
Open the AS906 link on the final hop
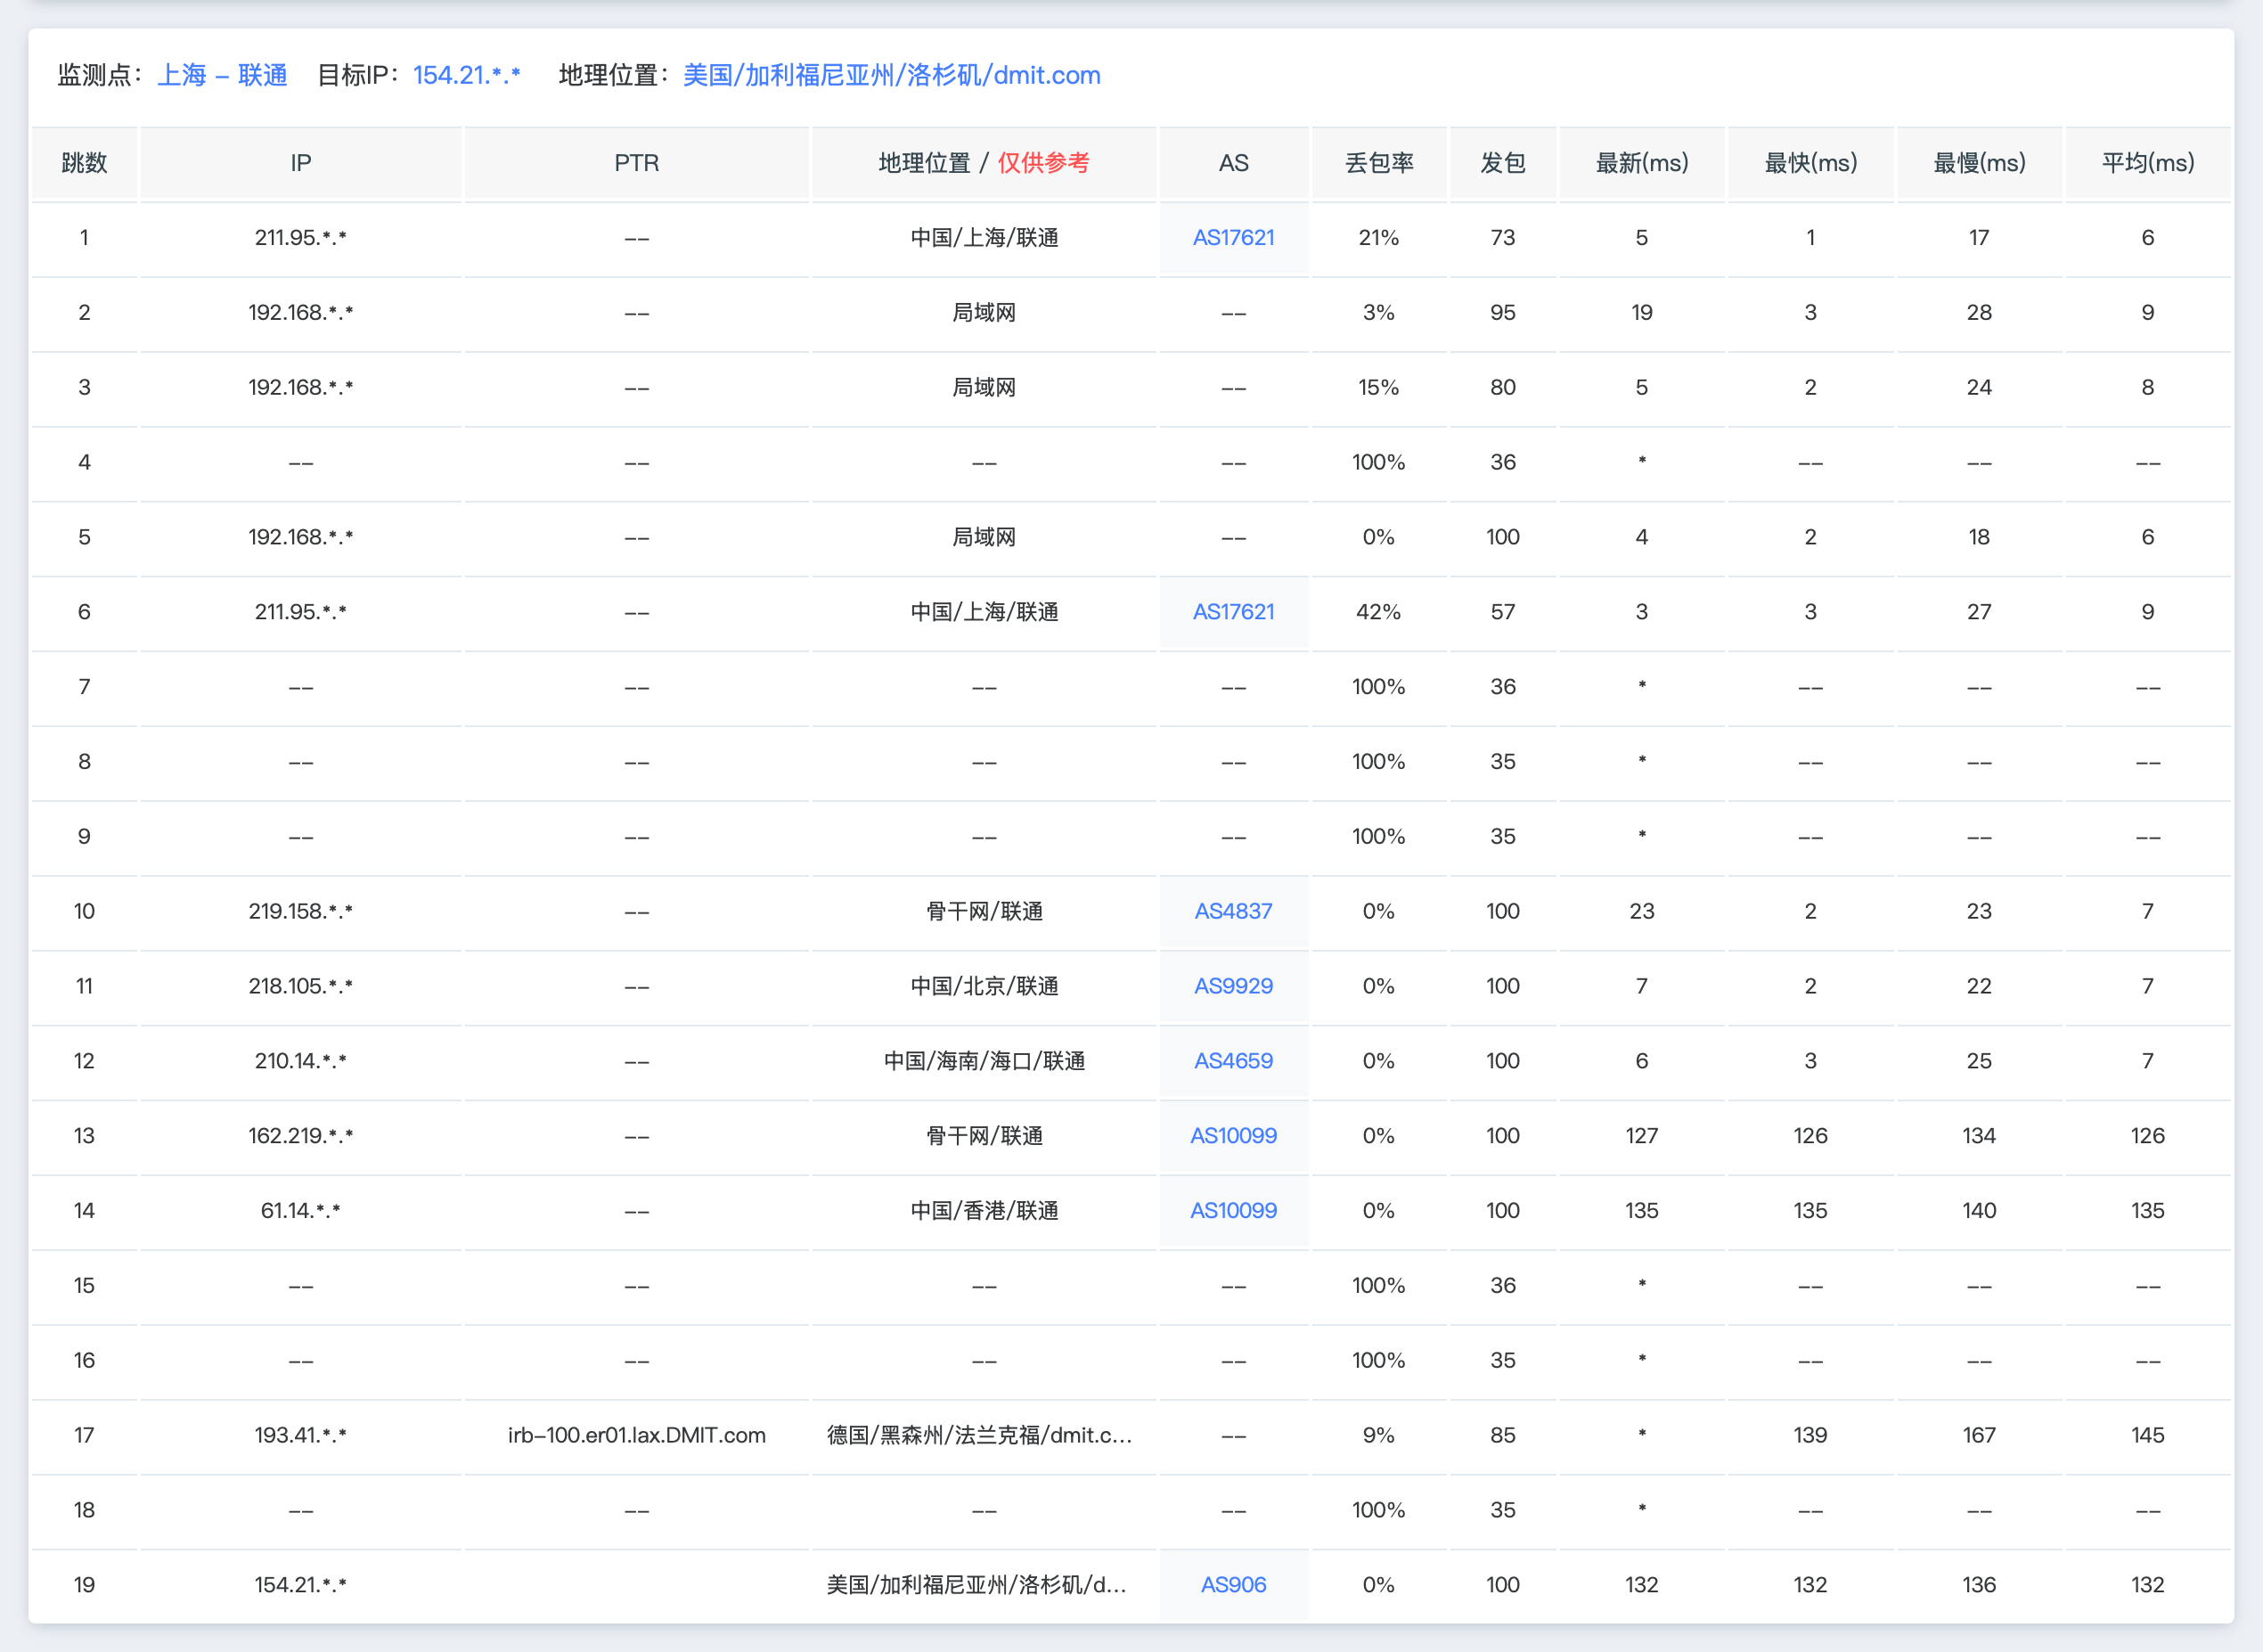pyautogui.click(x=1233, y=1584)
